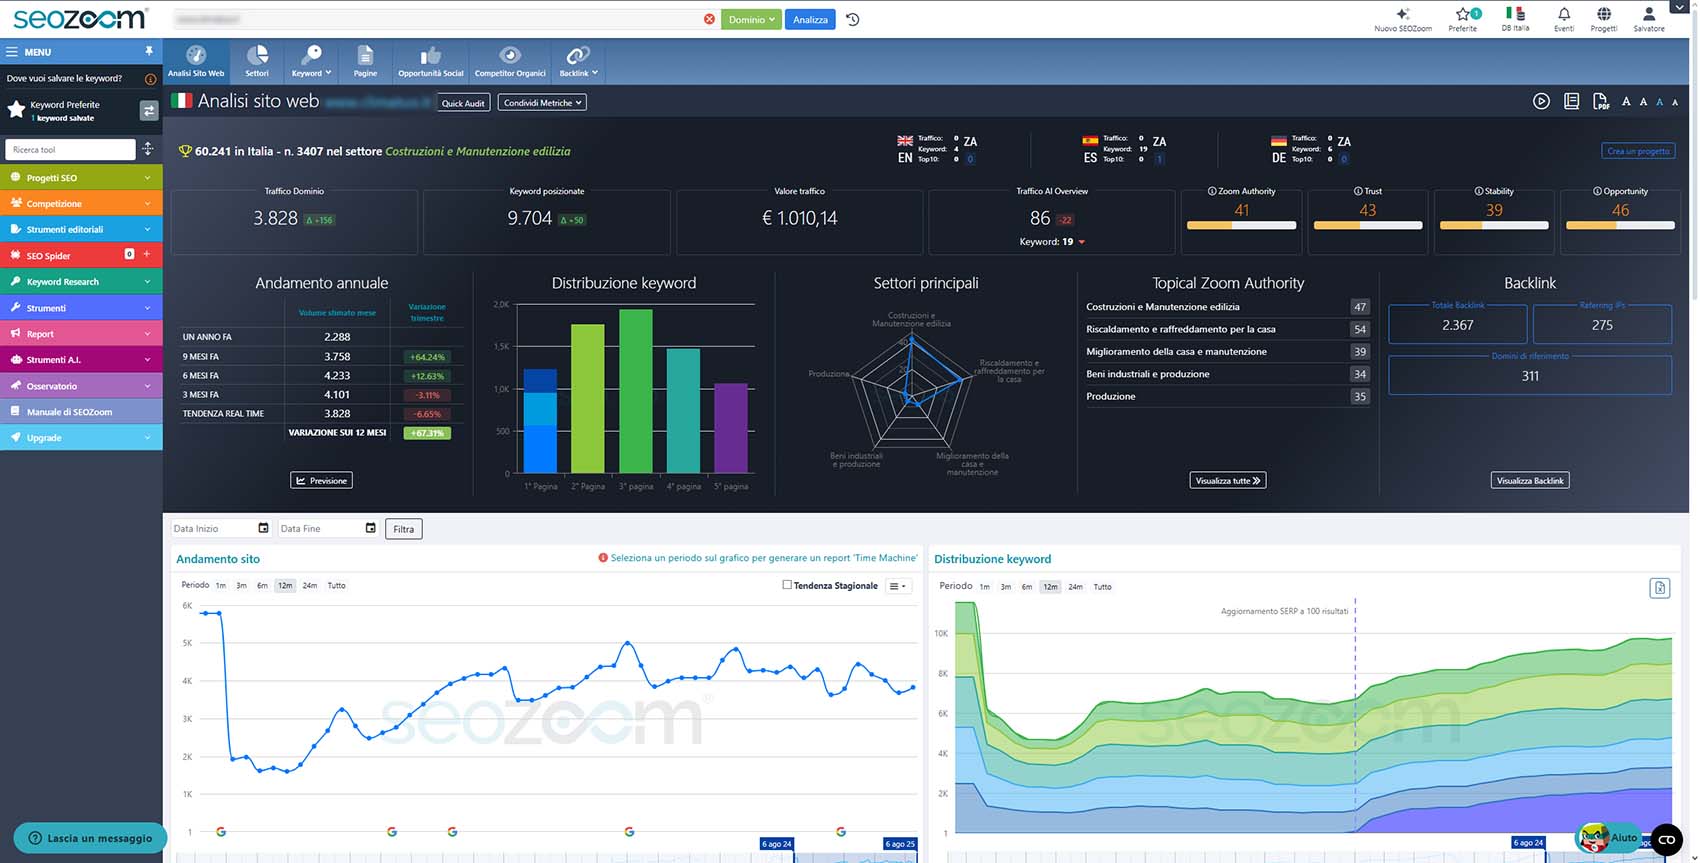1700x863 pixels.
Task: Export report as PDF icon
Action: [1600, 101]
